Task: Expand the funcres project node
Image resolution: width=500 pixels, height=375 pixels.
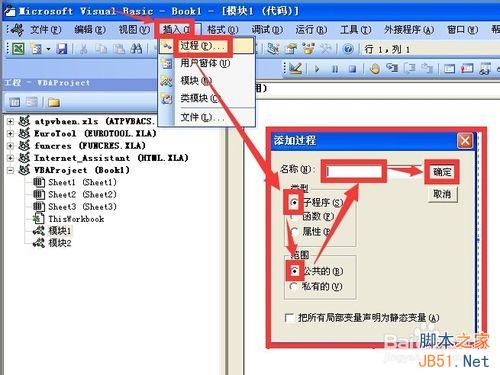Action: pos(10,146)
